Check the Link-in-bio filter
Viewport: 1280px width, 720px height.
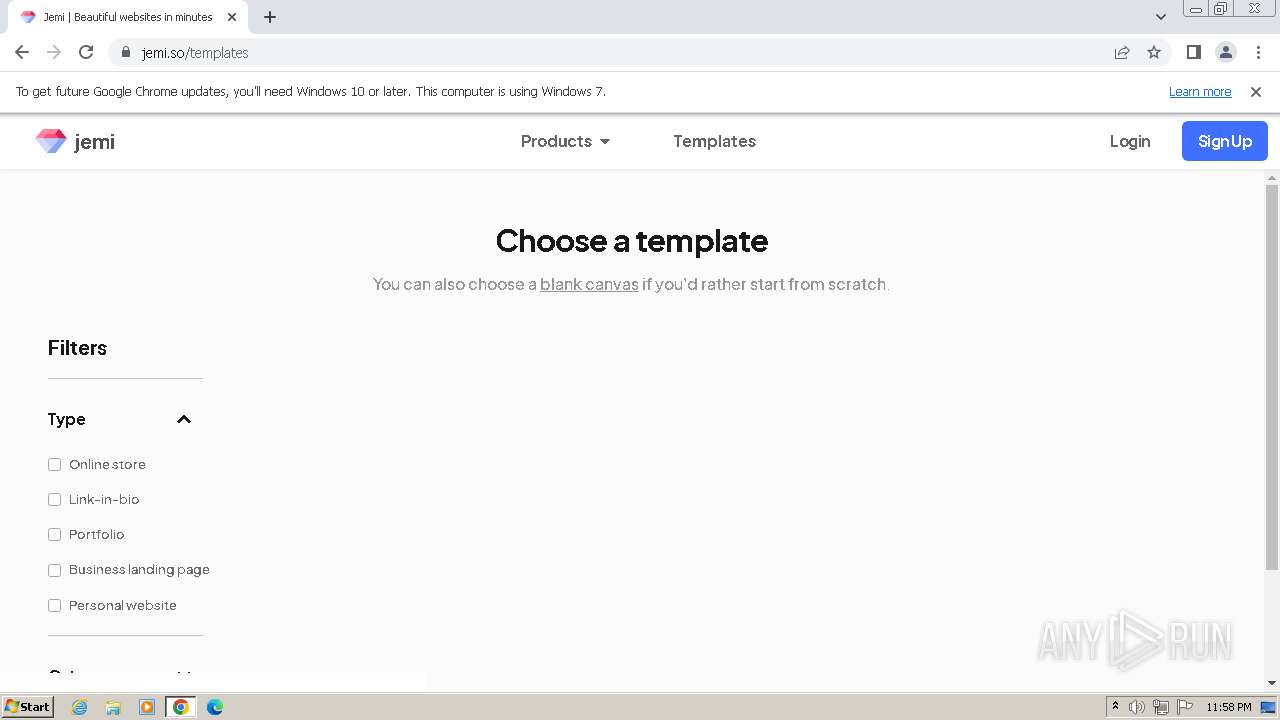(x=55, y=499)
